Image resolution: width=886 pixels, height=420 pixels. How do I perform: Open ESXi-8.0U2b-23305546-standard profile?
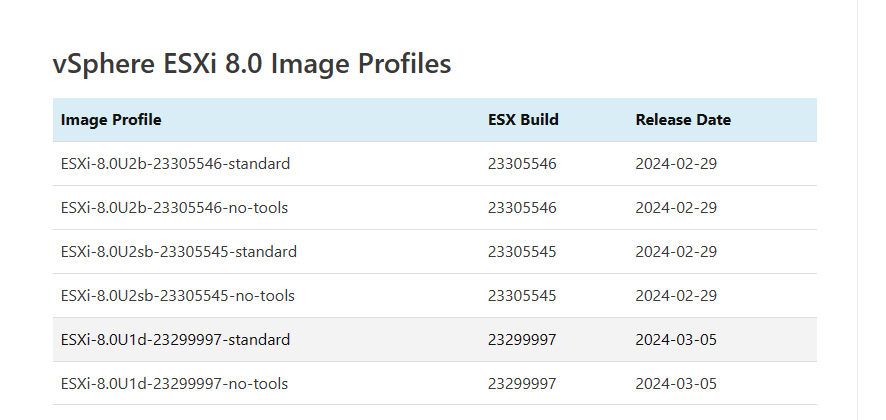tap(175, 164)
